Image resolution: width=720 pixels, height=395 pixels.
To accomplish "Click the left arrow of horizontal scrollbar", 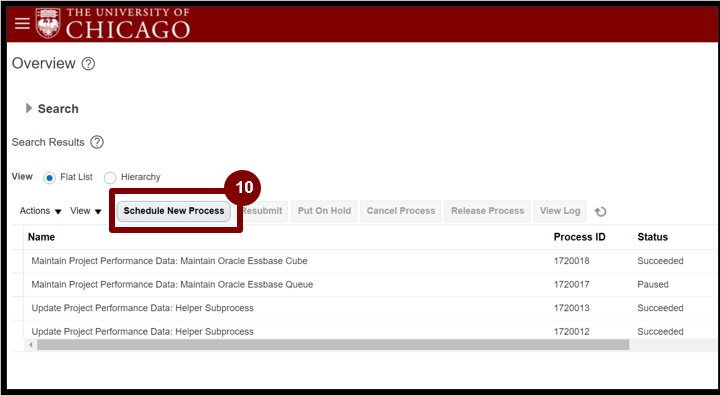I will (31, 344).
